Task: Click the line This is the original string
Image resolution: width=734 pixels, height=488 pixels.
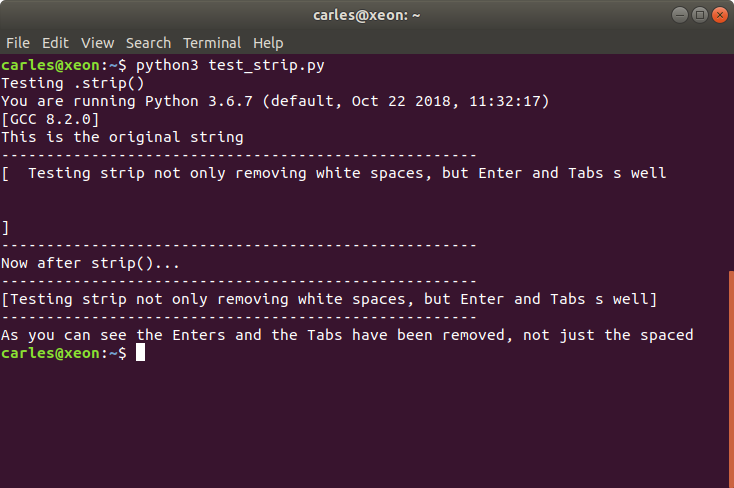Action: click(122, 137)
